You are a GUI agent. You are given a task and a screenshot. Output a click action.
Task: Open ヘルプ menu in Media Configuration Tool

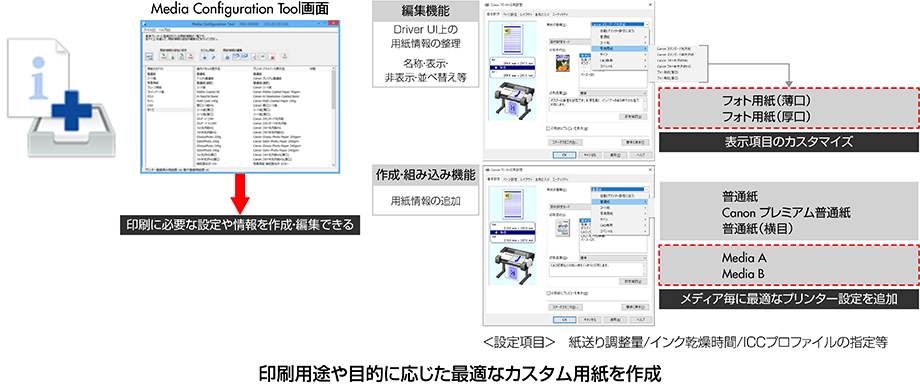coord(164,30)
